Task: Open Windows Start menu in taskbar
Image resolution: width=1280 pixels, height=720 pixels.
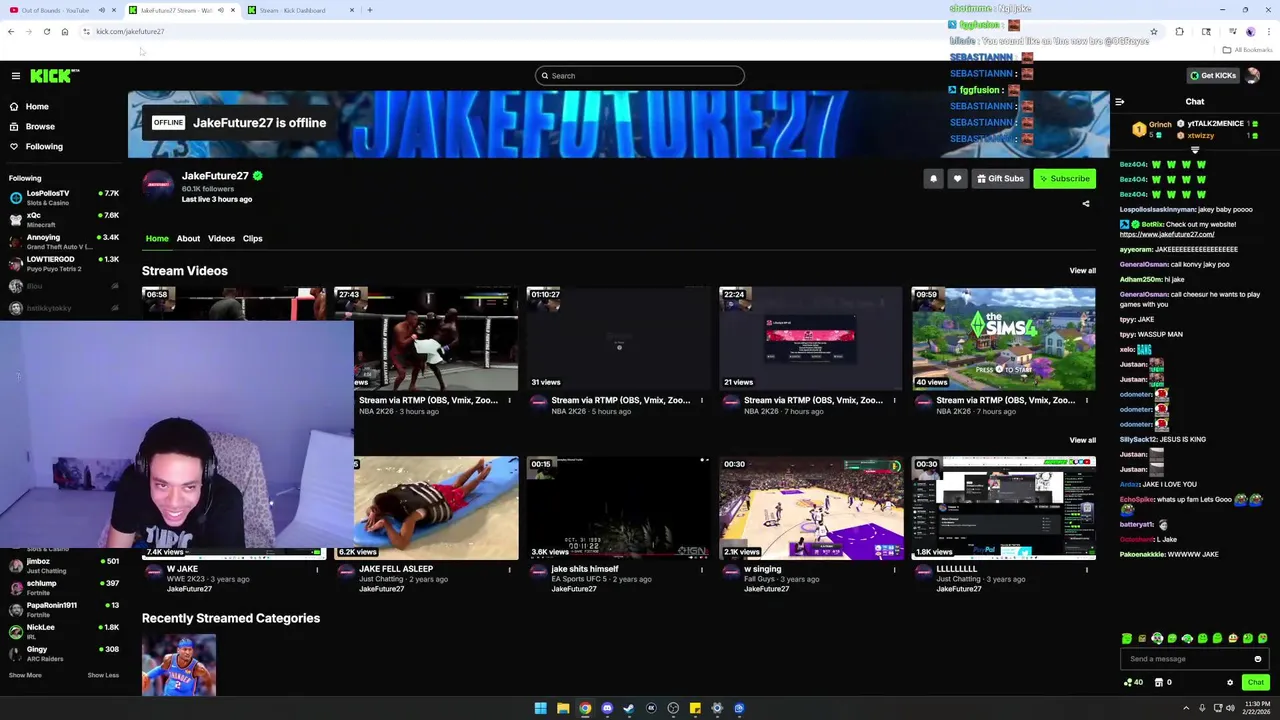Action: pos(541,708)
